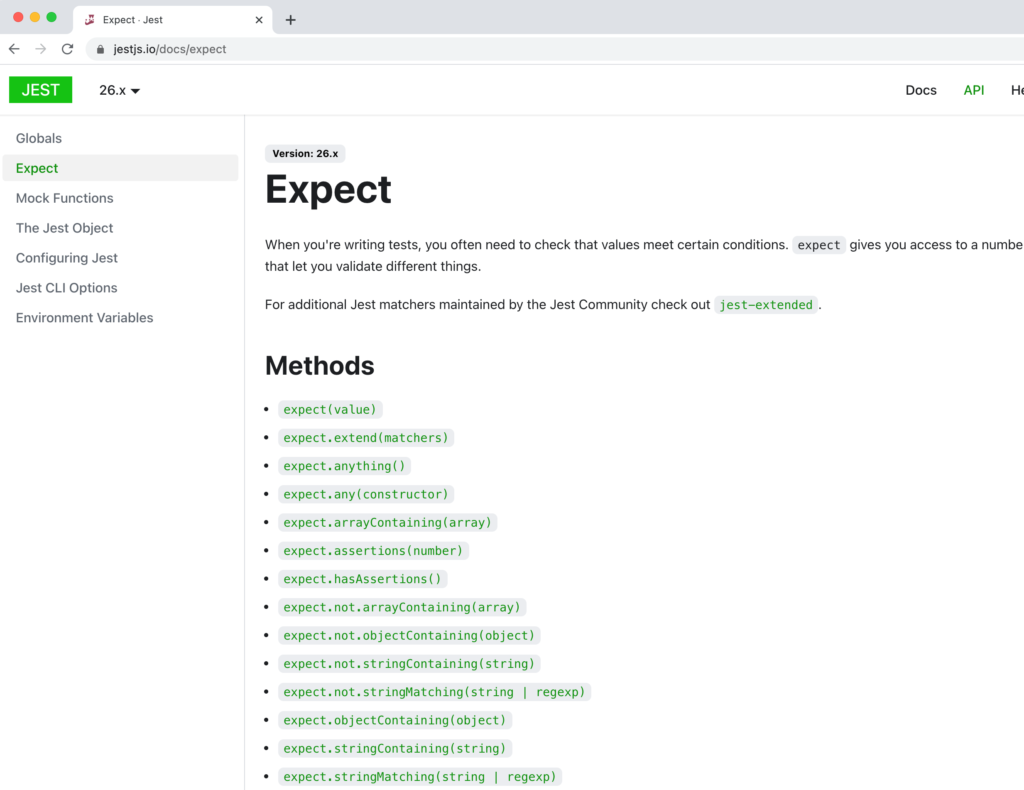Click the Version: 26.x badge
The width and height of the screenshot is (1024, 790).
(305, 153)
